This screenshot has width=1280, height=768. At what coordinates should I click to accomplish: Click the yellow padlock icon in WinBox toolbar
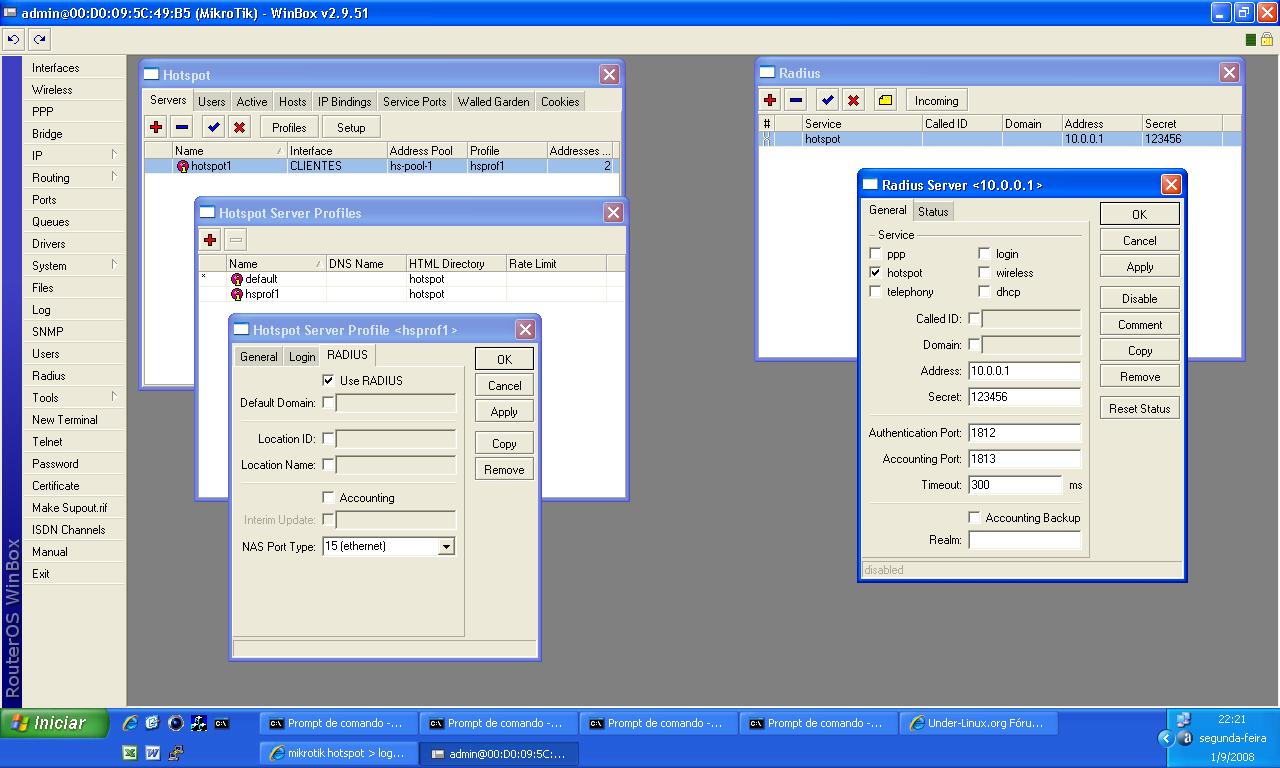1266,39
